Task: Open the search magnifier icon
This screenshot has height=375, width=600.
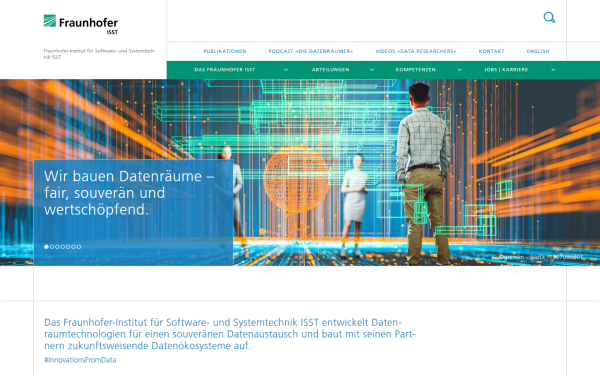Action: point(549,17)
